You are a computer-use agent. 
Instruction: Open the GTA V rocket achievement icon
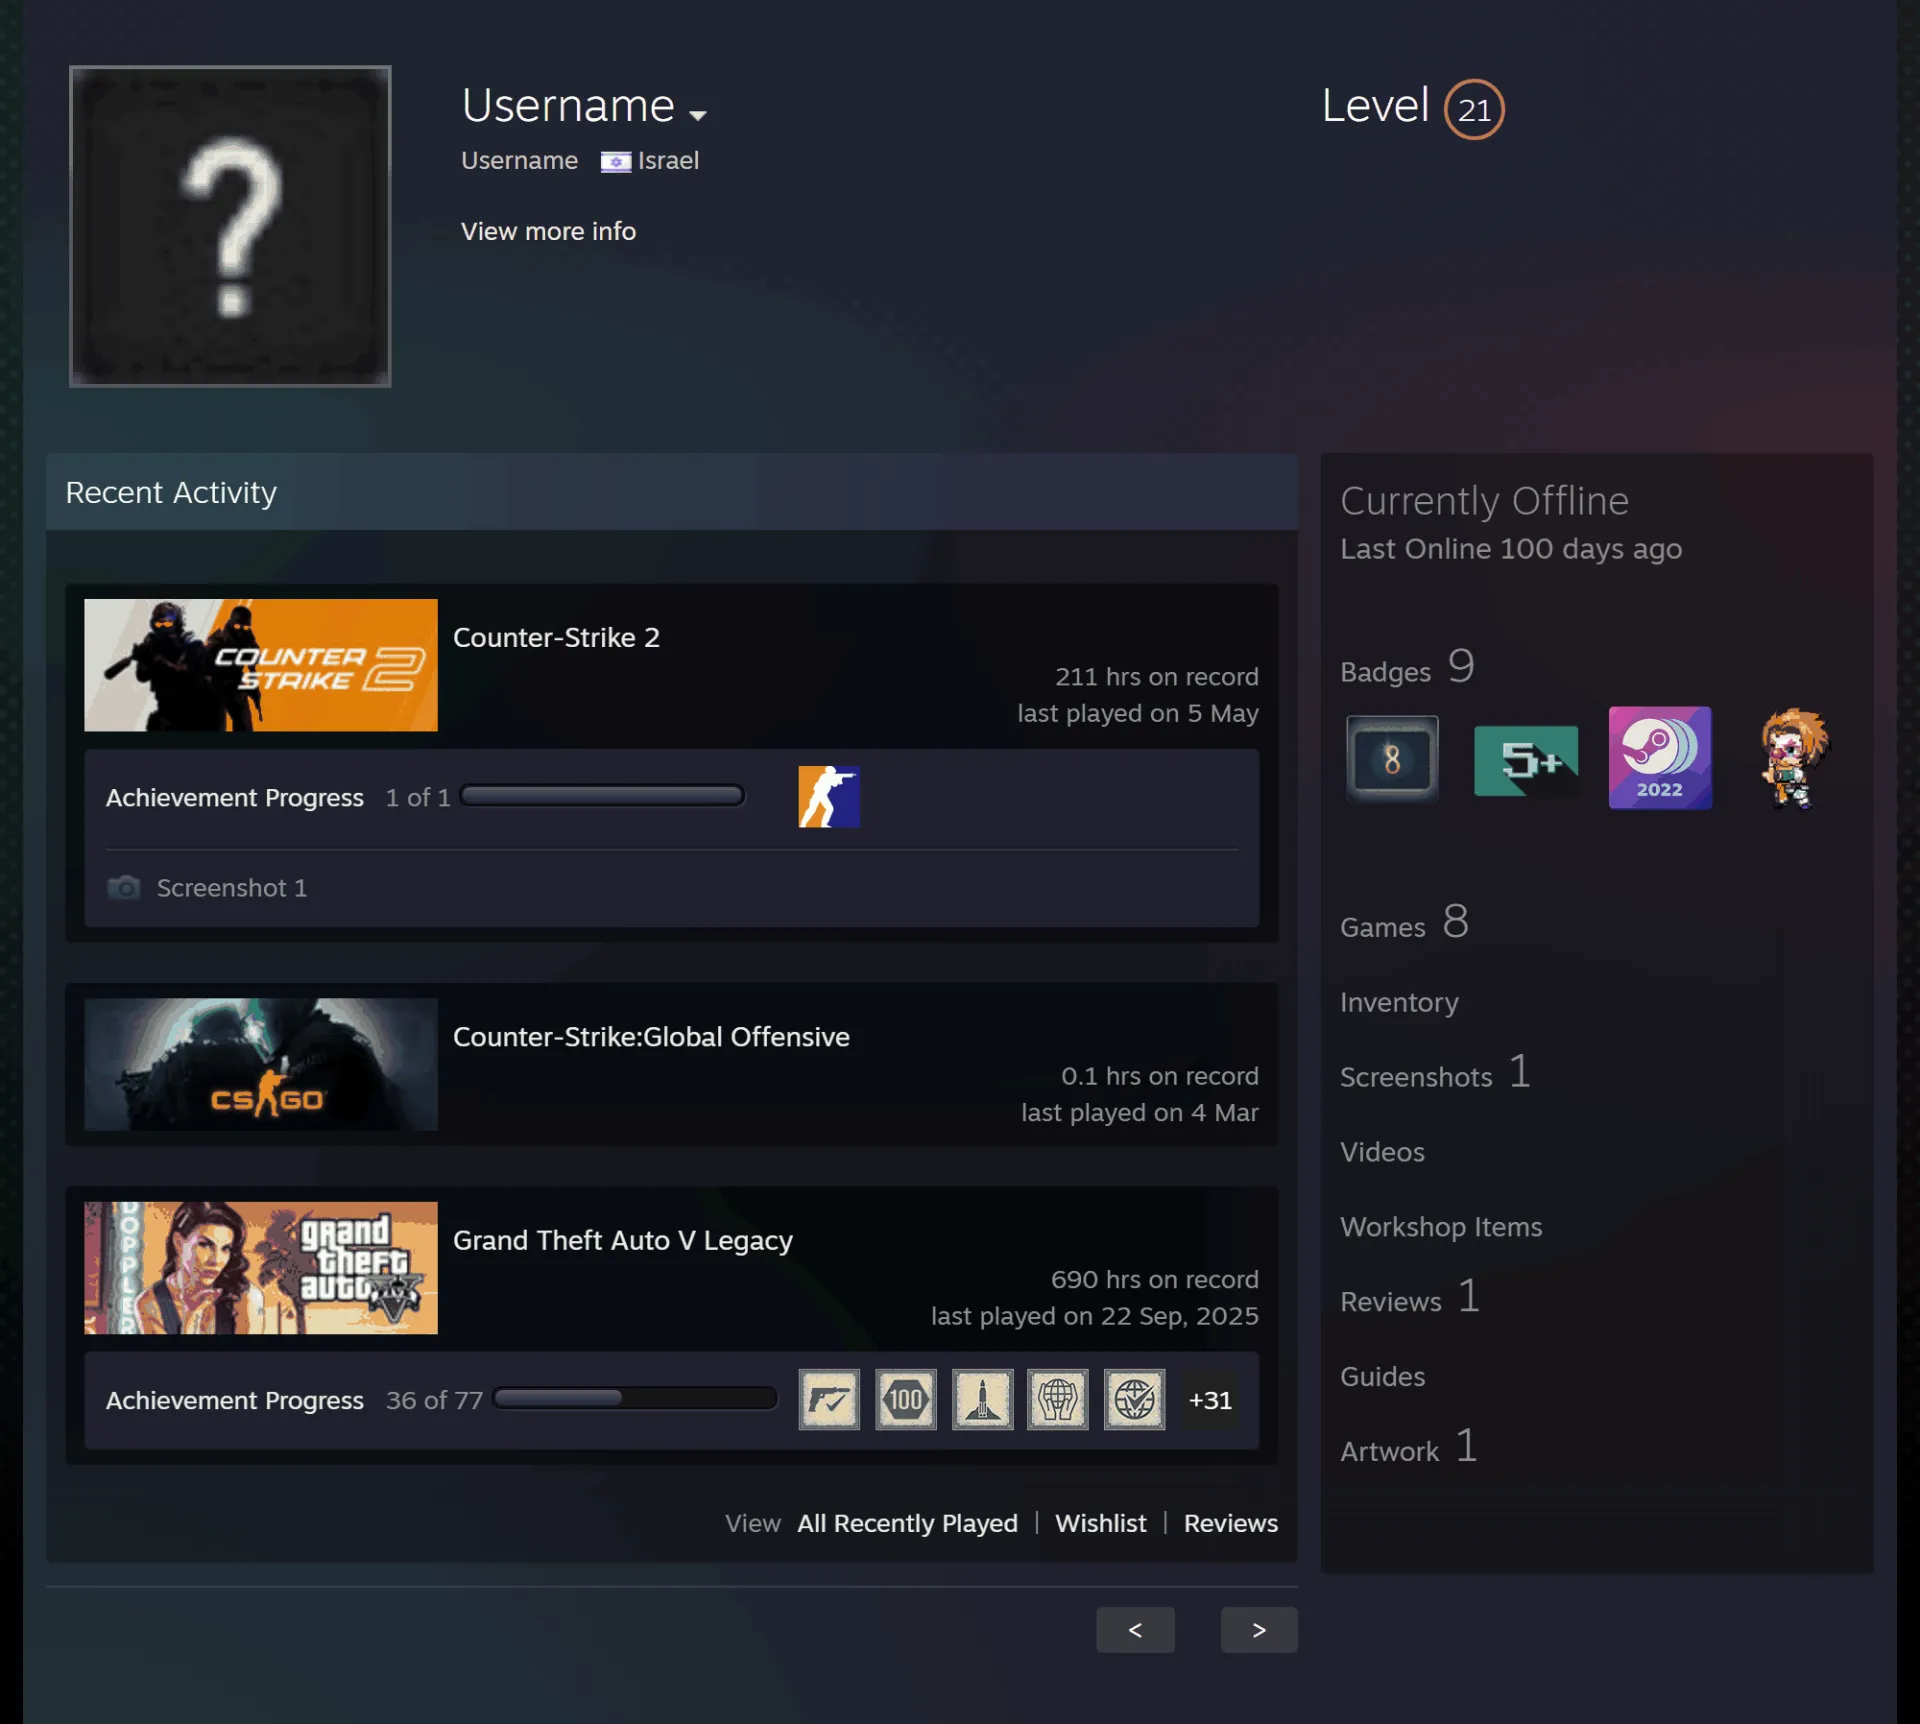[982, 1399]
